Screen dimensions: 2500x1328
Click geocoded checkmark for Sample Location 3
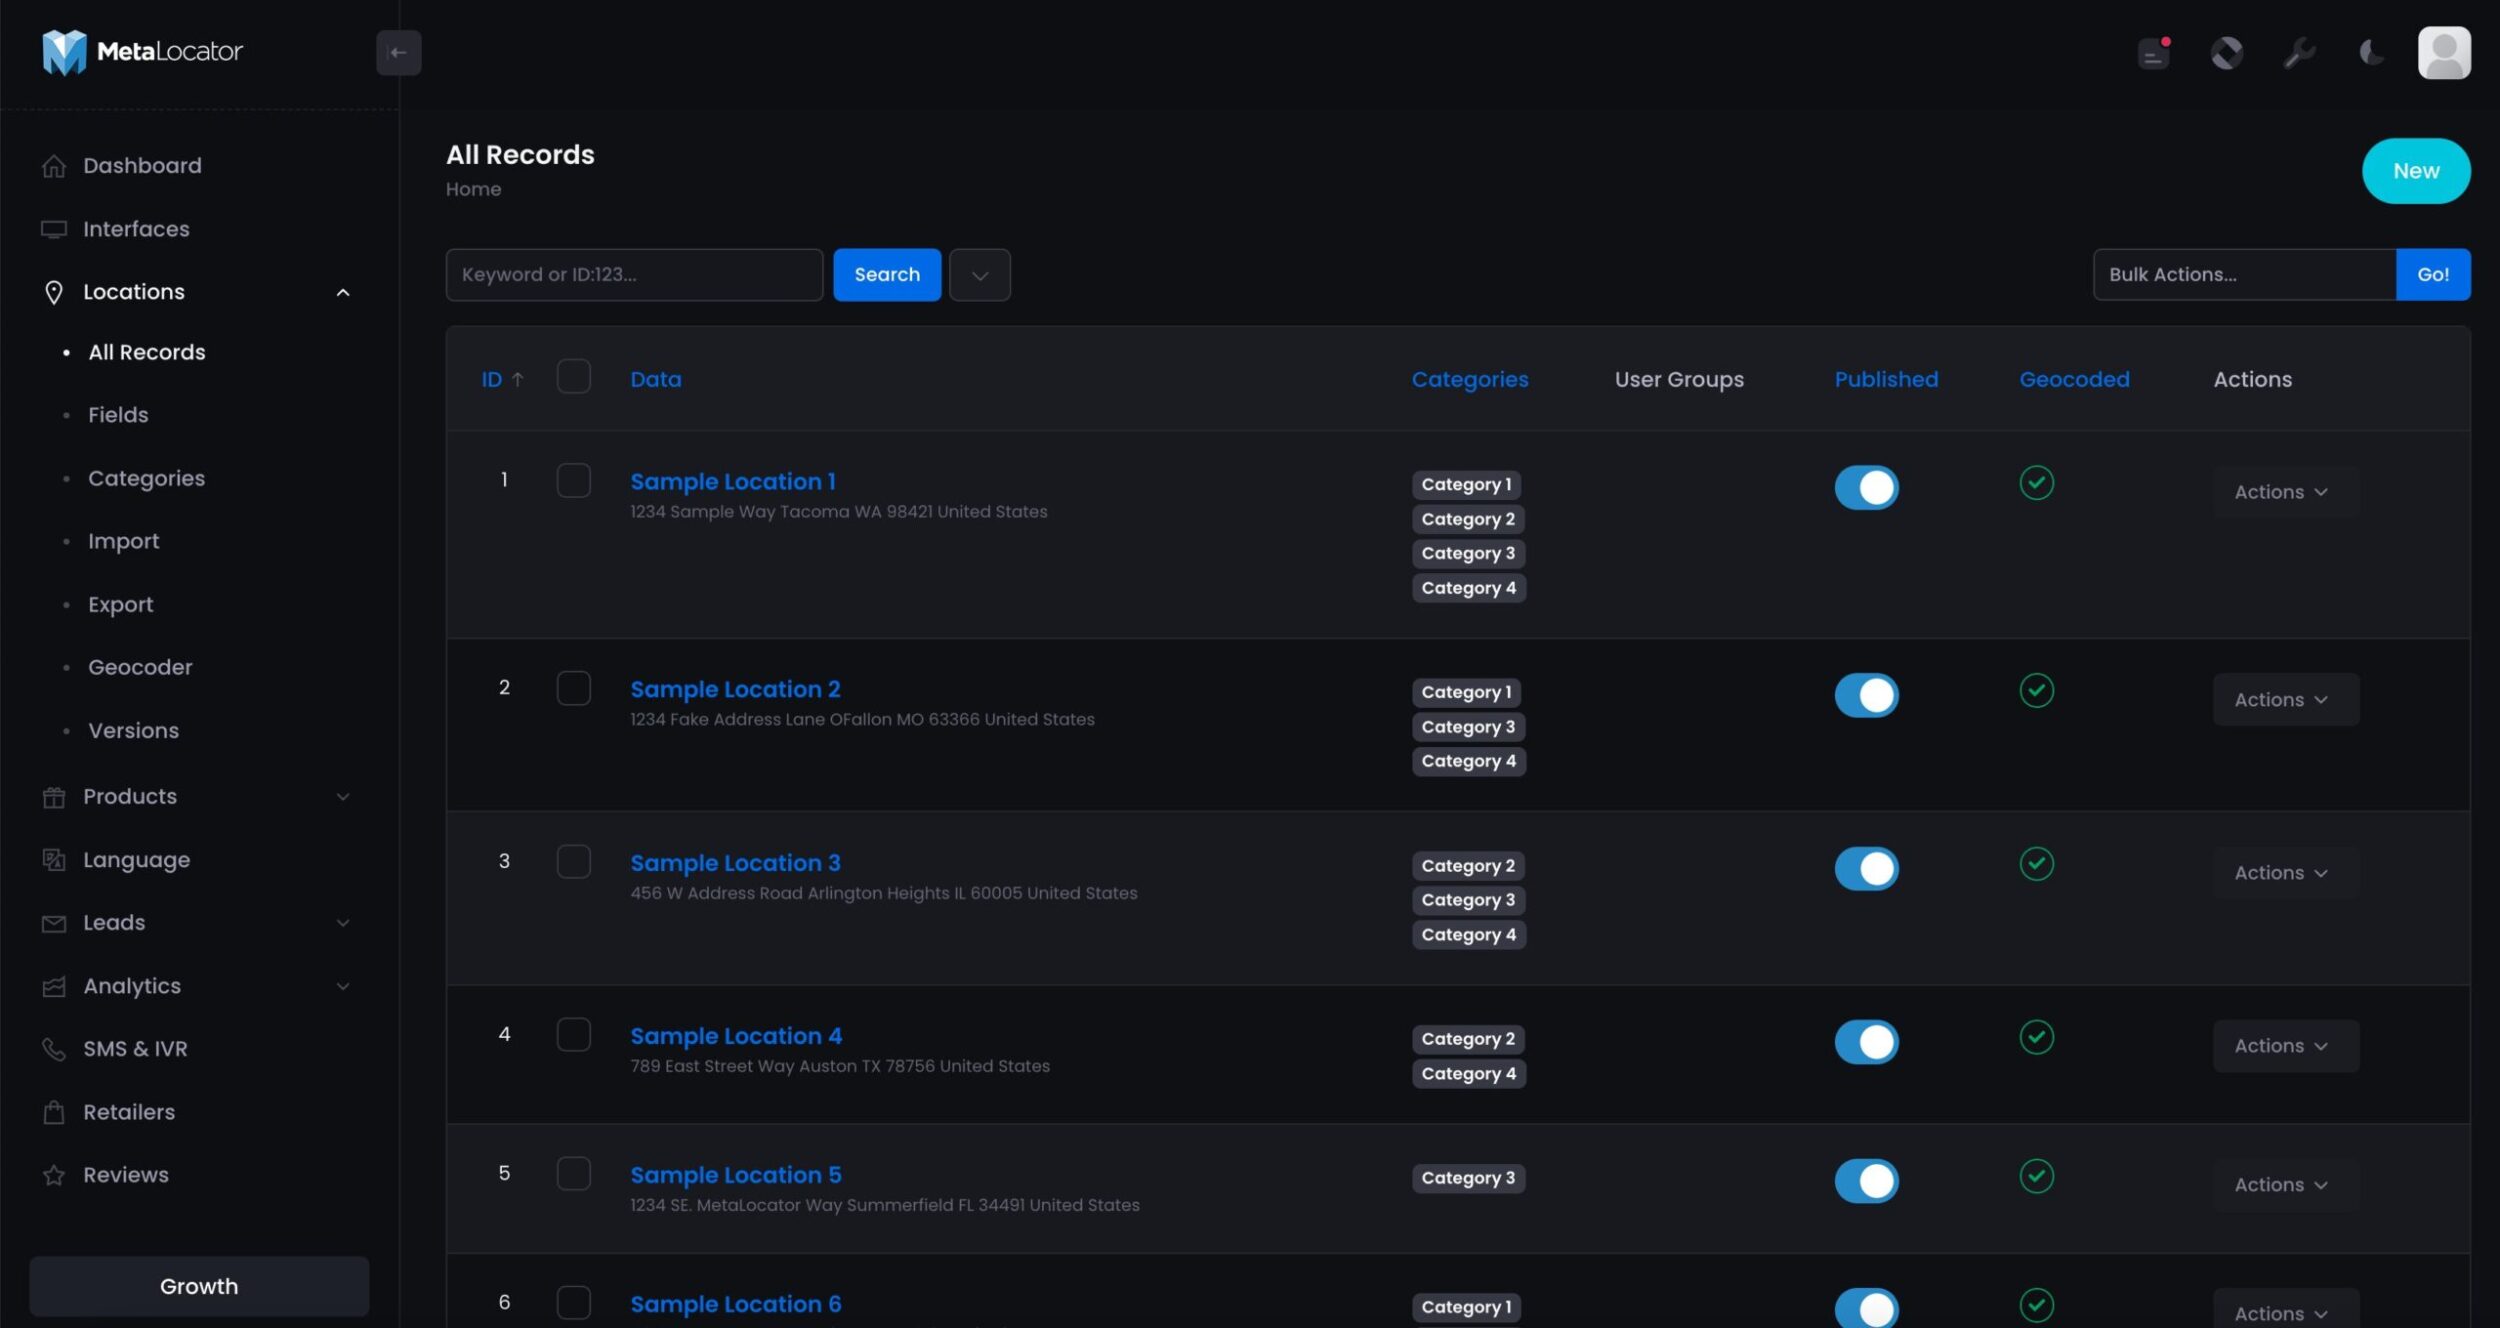tap(2036, 863)
